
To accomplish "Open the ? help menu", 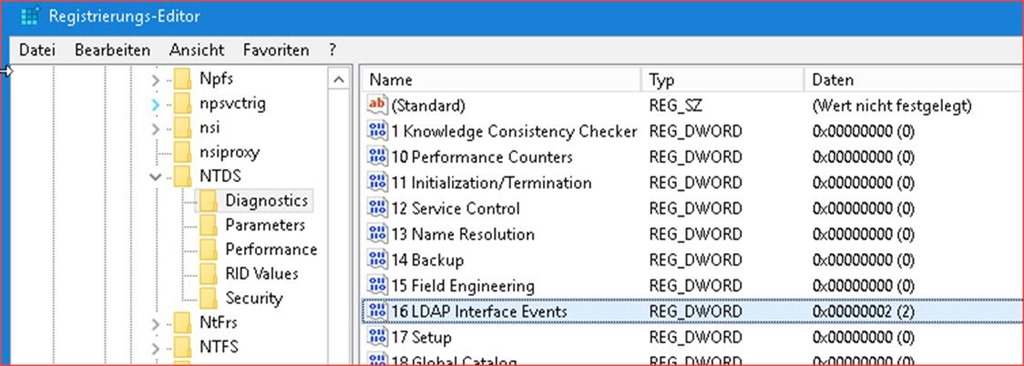I will (332, 50).
